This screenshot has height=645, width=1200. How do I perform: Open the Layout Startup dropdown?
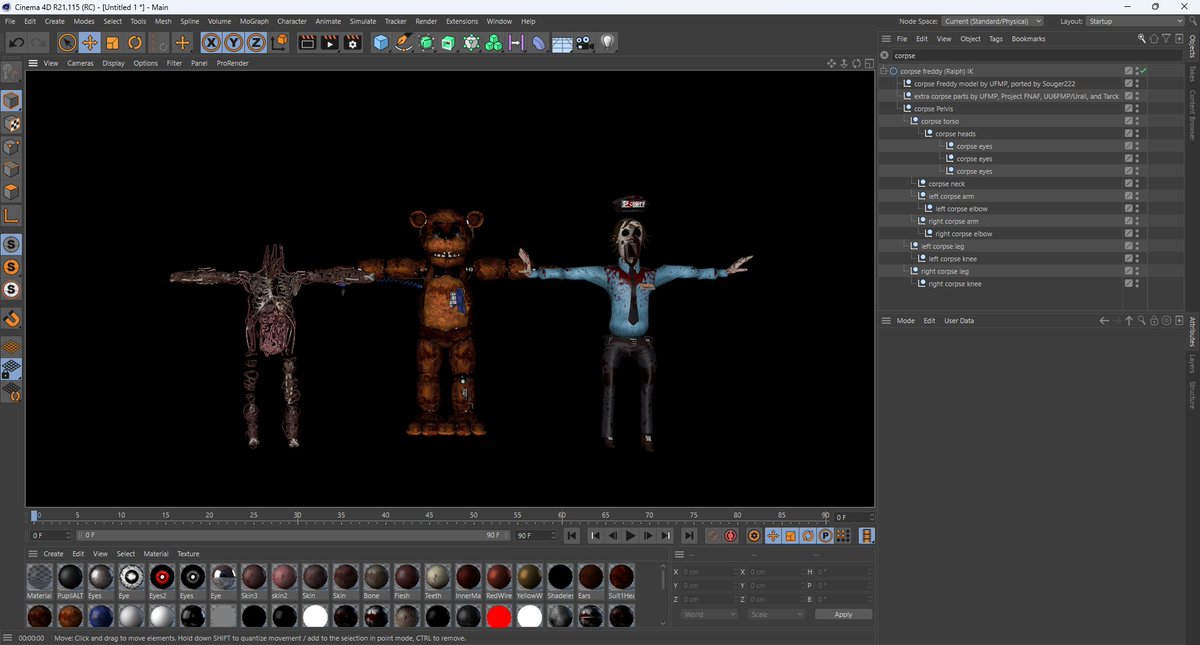click(1134, 21)
